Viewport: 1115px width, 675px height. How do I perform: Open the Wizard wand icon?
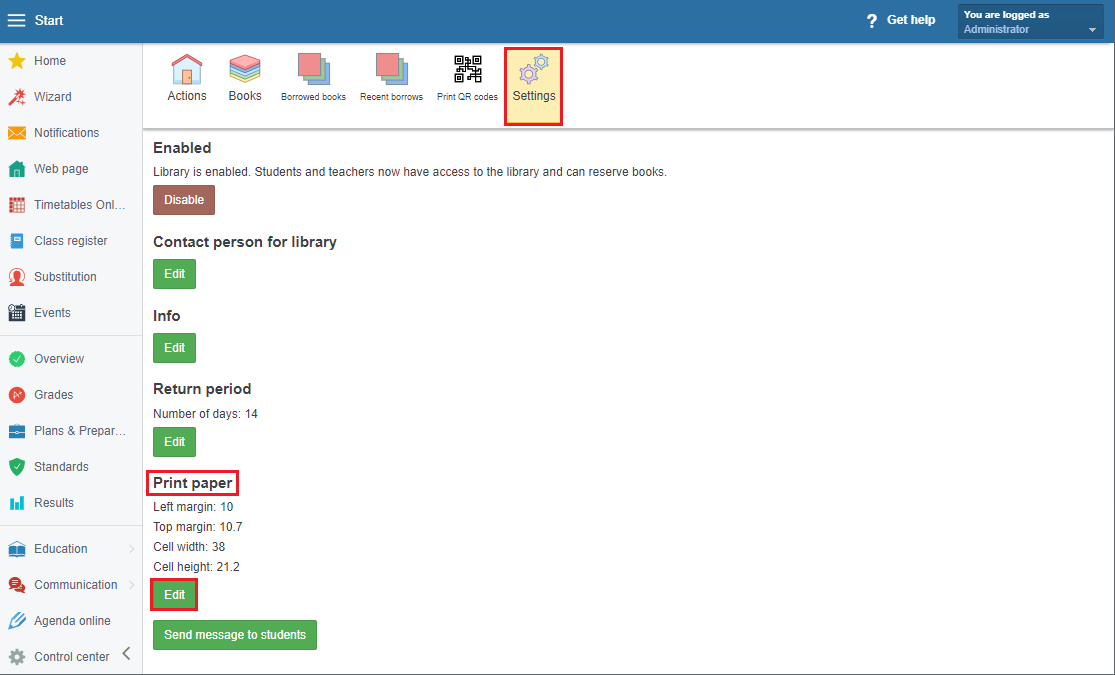17,97
